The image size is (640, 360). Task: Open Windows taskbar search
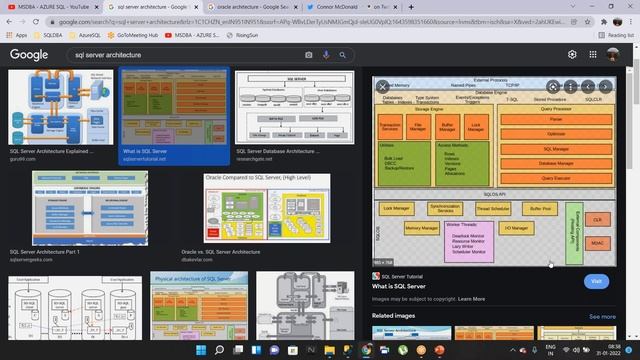pyautogui.click(x=219, y=350)
